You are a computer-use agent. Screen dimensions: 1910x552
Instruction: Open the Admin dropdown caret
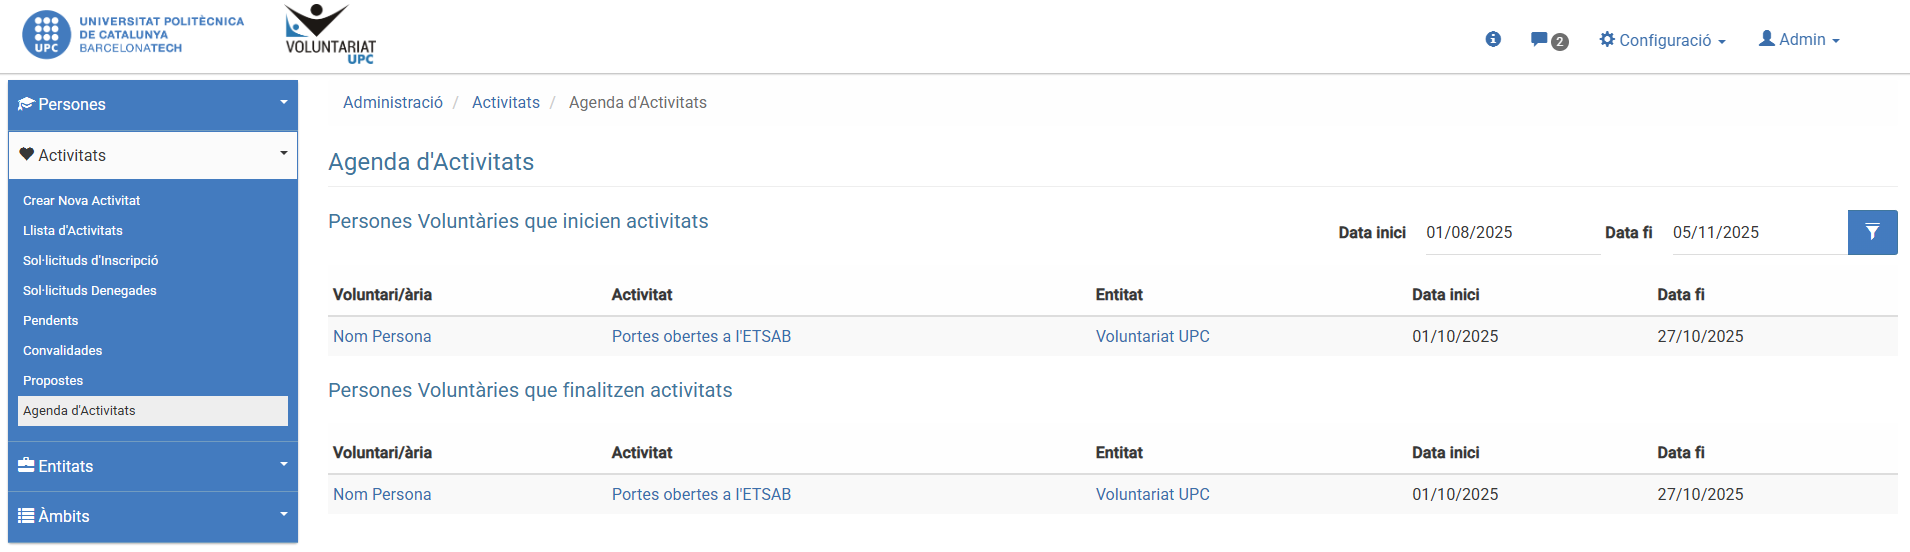(1836, 41)
